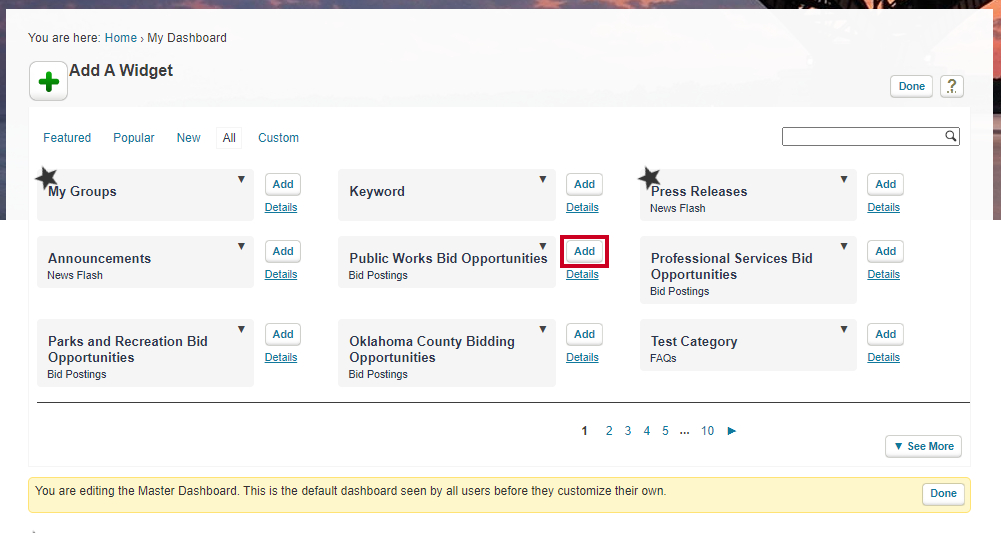This screenshot has width=1001, height=533.
Task: Click the Announcements widget title
Action: [100, 259]
